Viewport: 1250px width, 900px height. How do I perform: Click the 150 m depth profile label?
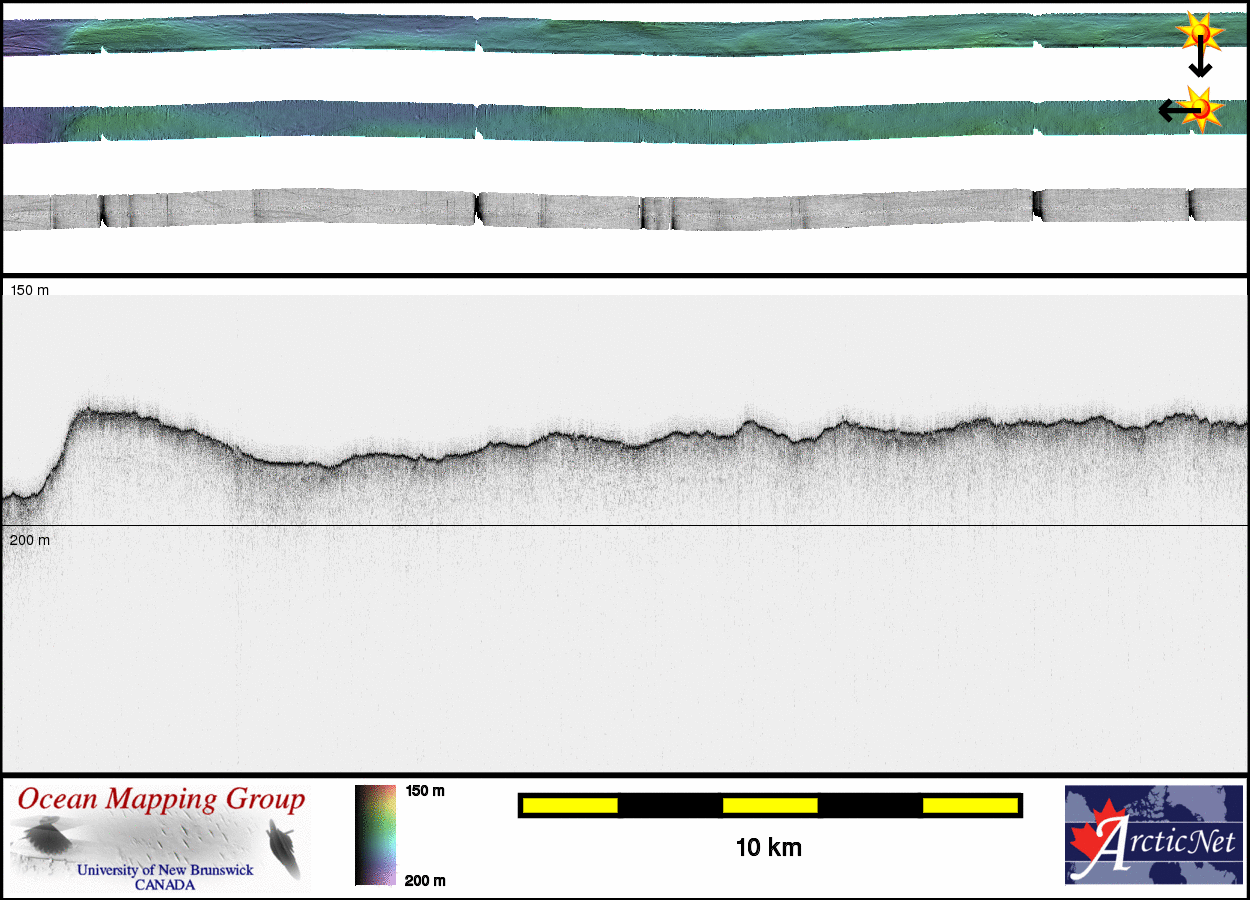[29, 290]
